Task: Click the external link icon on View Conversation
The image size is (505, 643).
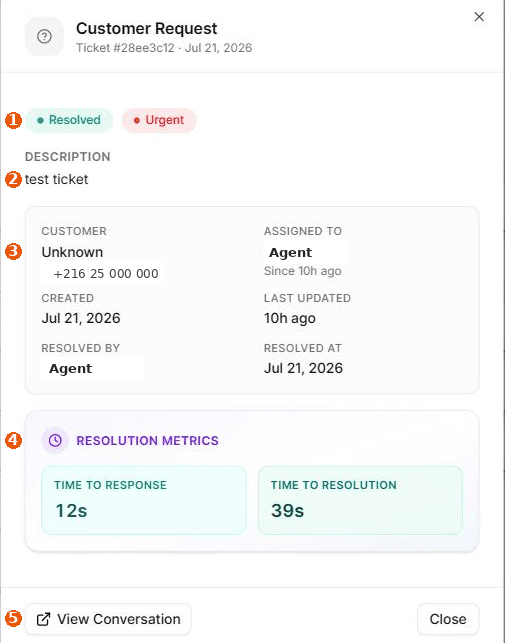Action: click(43, 619)
